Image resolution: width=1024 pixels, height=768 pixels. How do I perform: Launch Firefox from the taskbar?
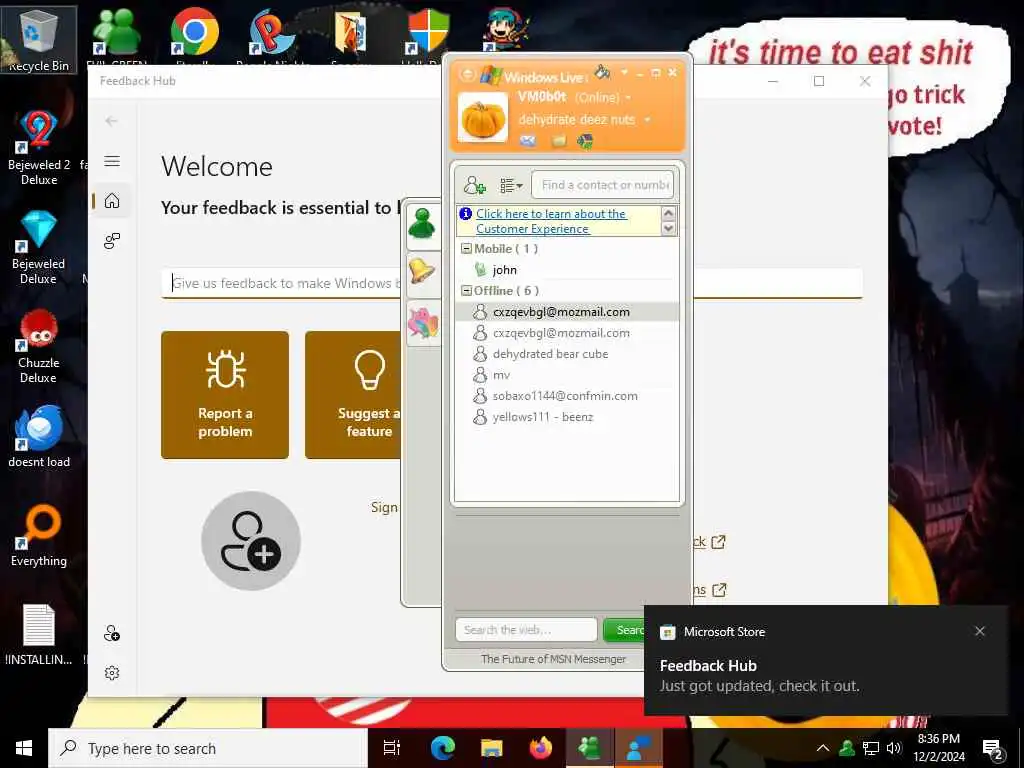click(x=540, y=748)
